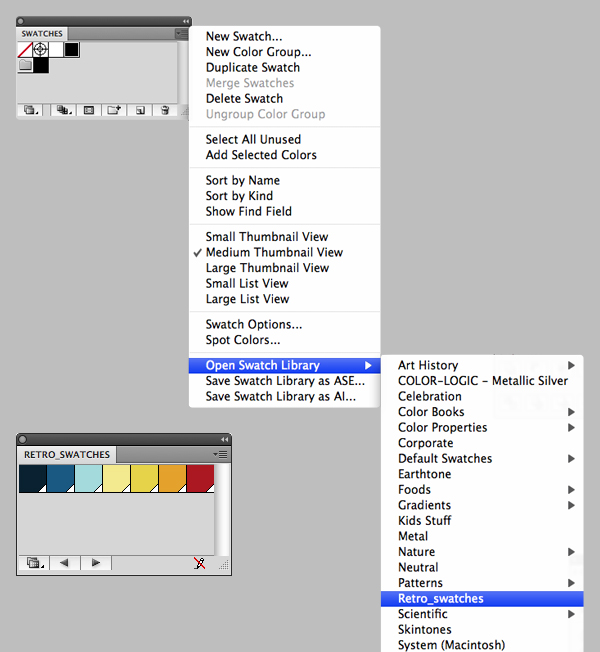Viewport: 600px width, 652px height.
Task: Click Delete Swatch trash icon
Action: pos(165,110)
